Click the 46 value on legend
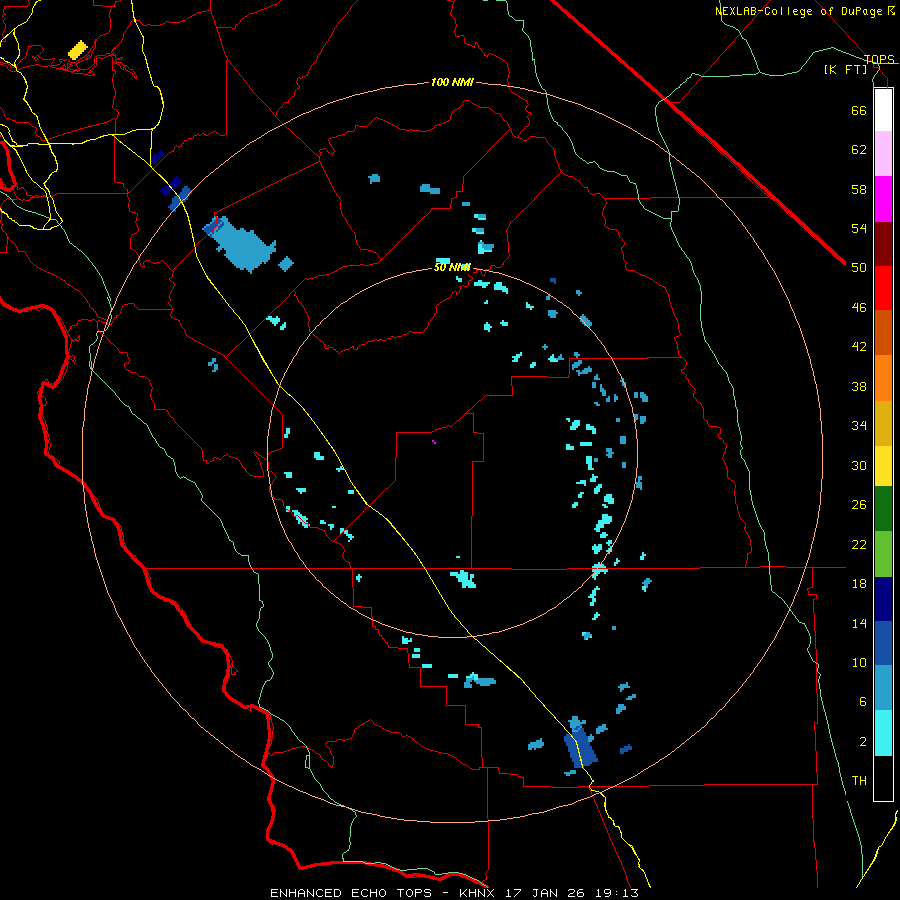The height and width of the screenshot is (900, 900). [859, 308]
